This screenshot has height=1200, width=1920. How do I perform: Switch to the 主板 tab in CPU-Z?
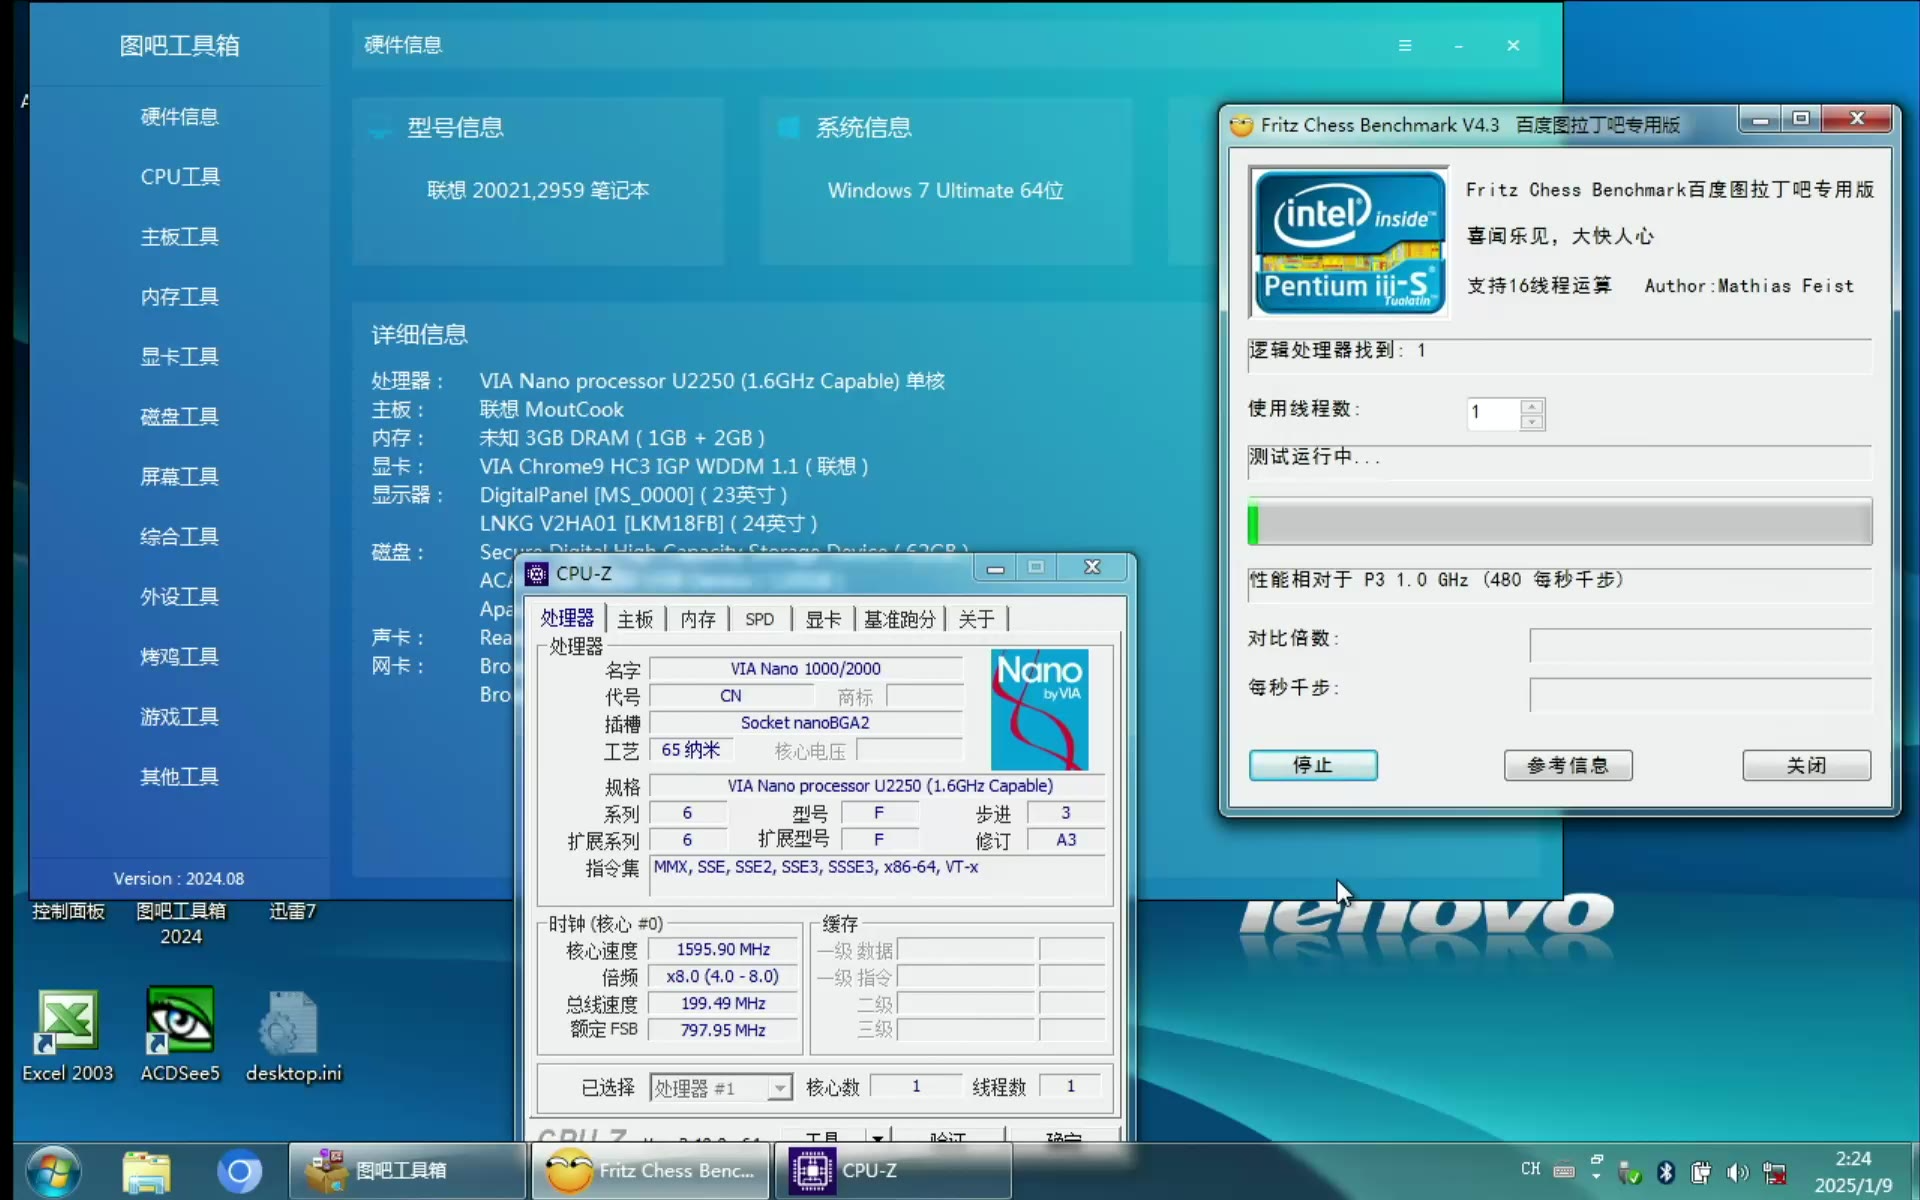635,619
